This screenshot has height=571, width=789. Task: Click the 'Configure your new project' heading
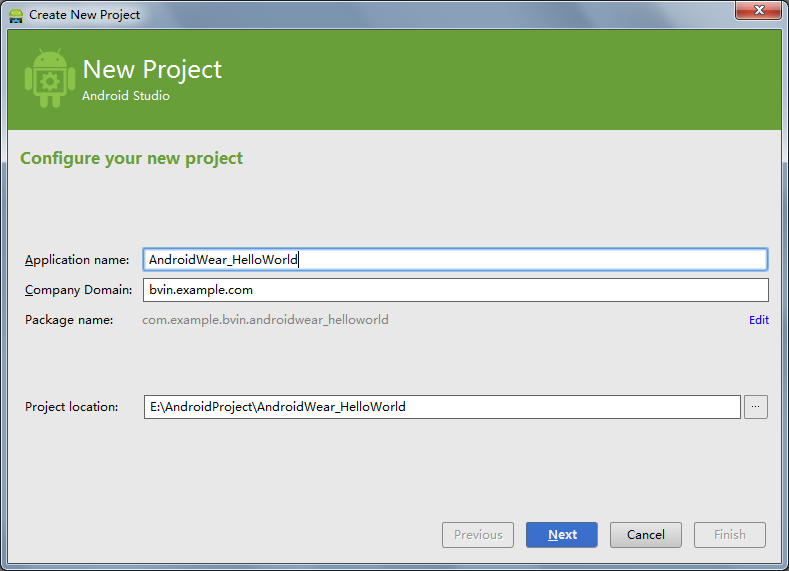pos(131,158)
